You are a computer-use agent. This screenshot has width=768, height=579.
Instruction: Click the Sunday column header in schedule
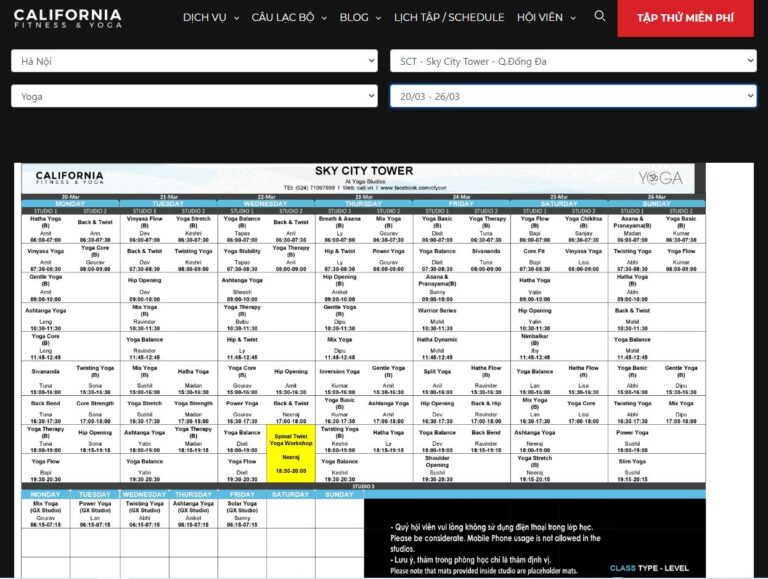coord(656,204)
